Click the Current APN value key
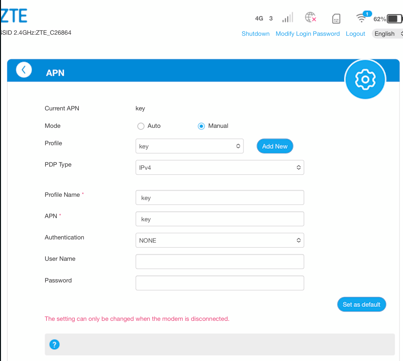Screen dimensions: 403x361 140,108
